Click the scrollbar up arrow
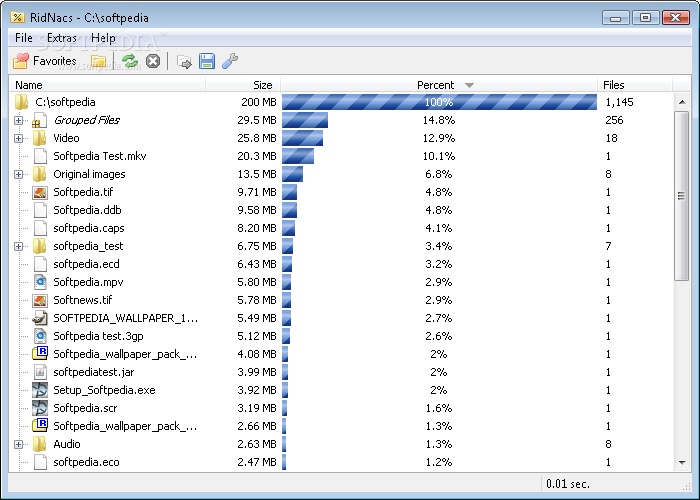The height and width of the screenshot is (500, 700). tap(682, 102)
